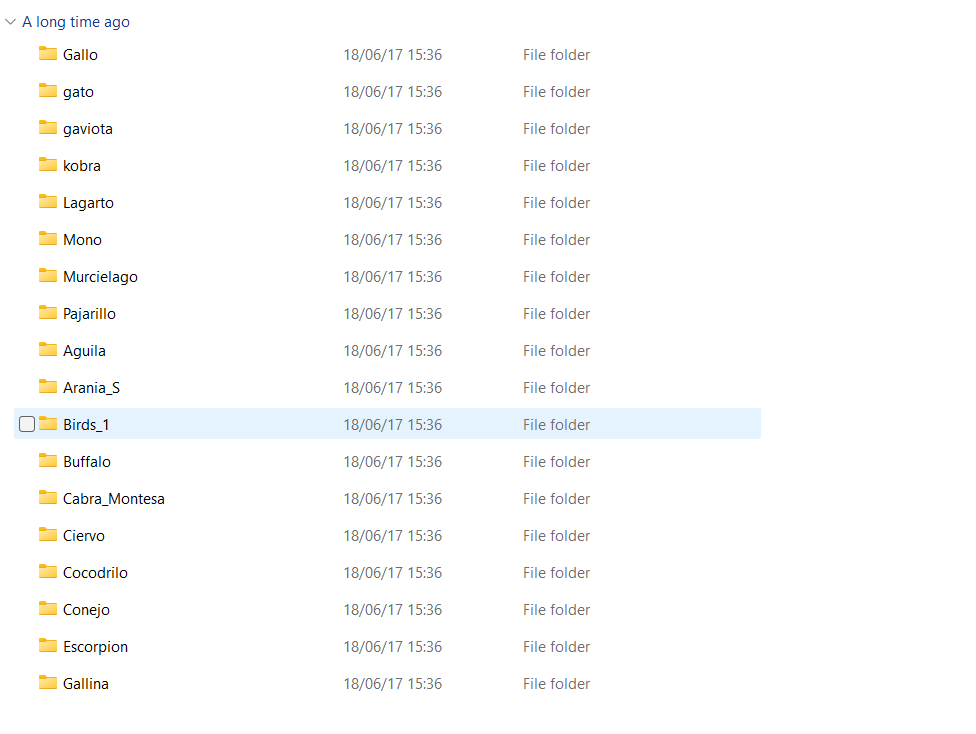
Task: Select the Murcielago folder icon
Action: point(48,276)
